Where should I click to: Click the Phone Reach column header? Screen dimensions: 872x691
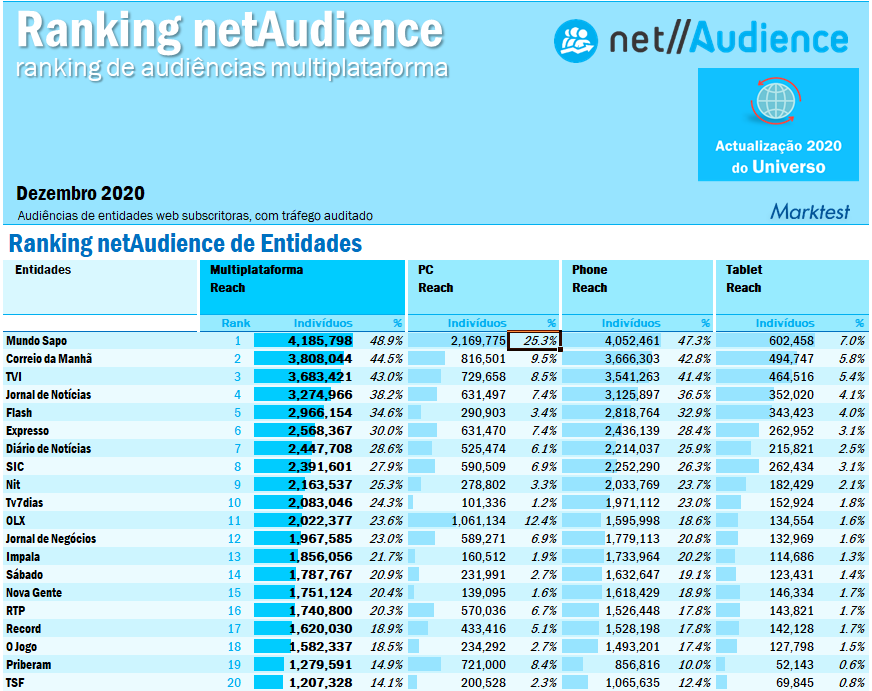pos(637,279)
